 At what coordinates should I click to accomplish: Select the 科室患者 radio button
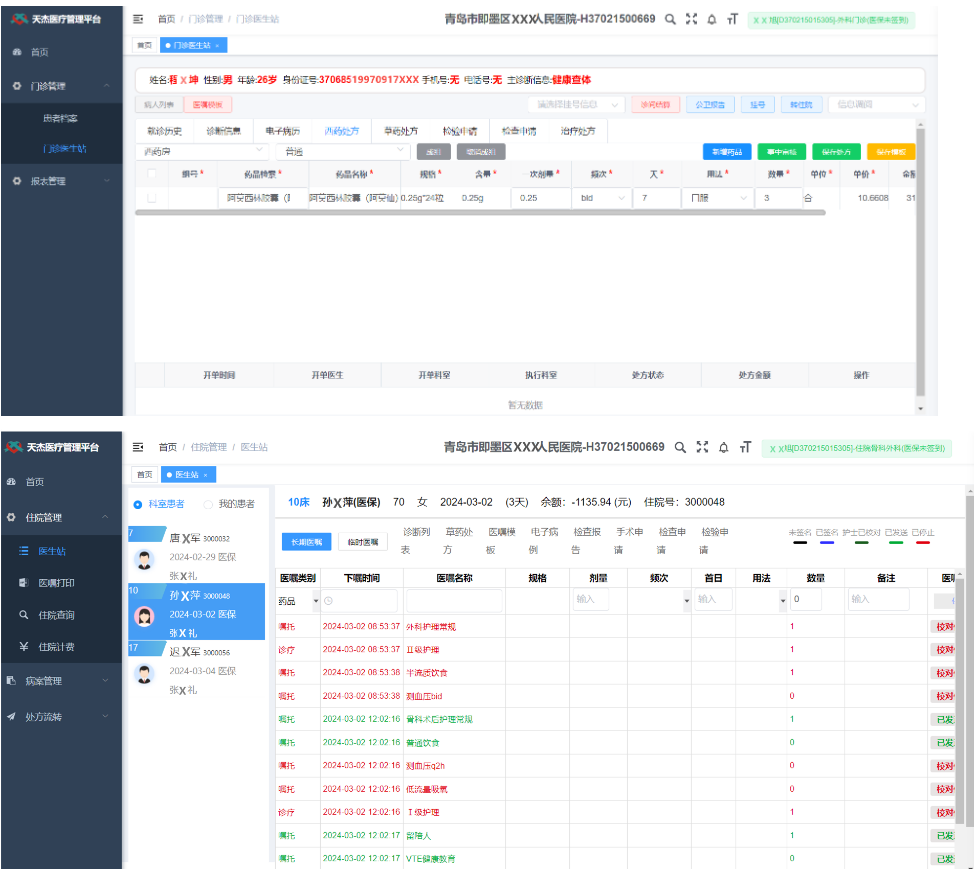(138, 504)
